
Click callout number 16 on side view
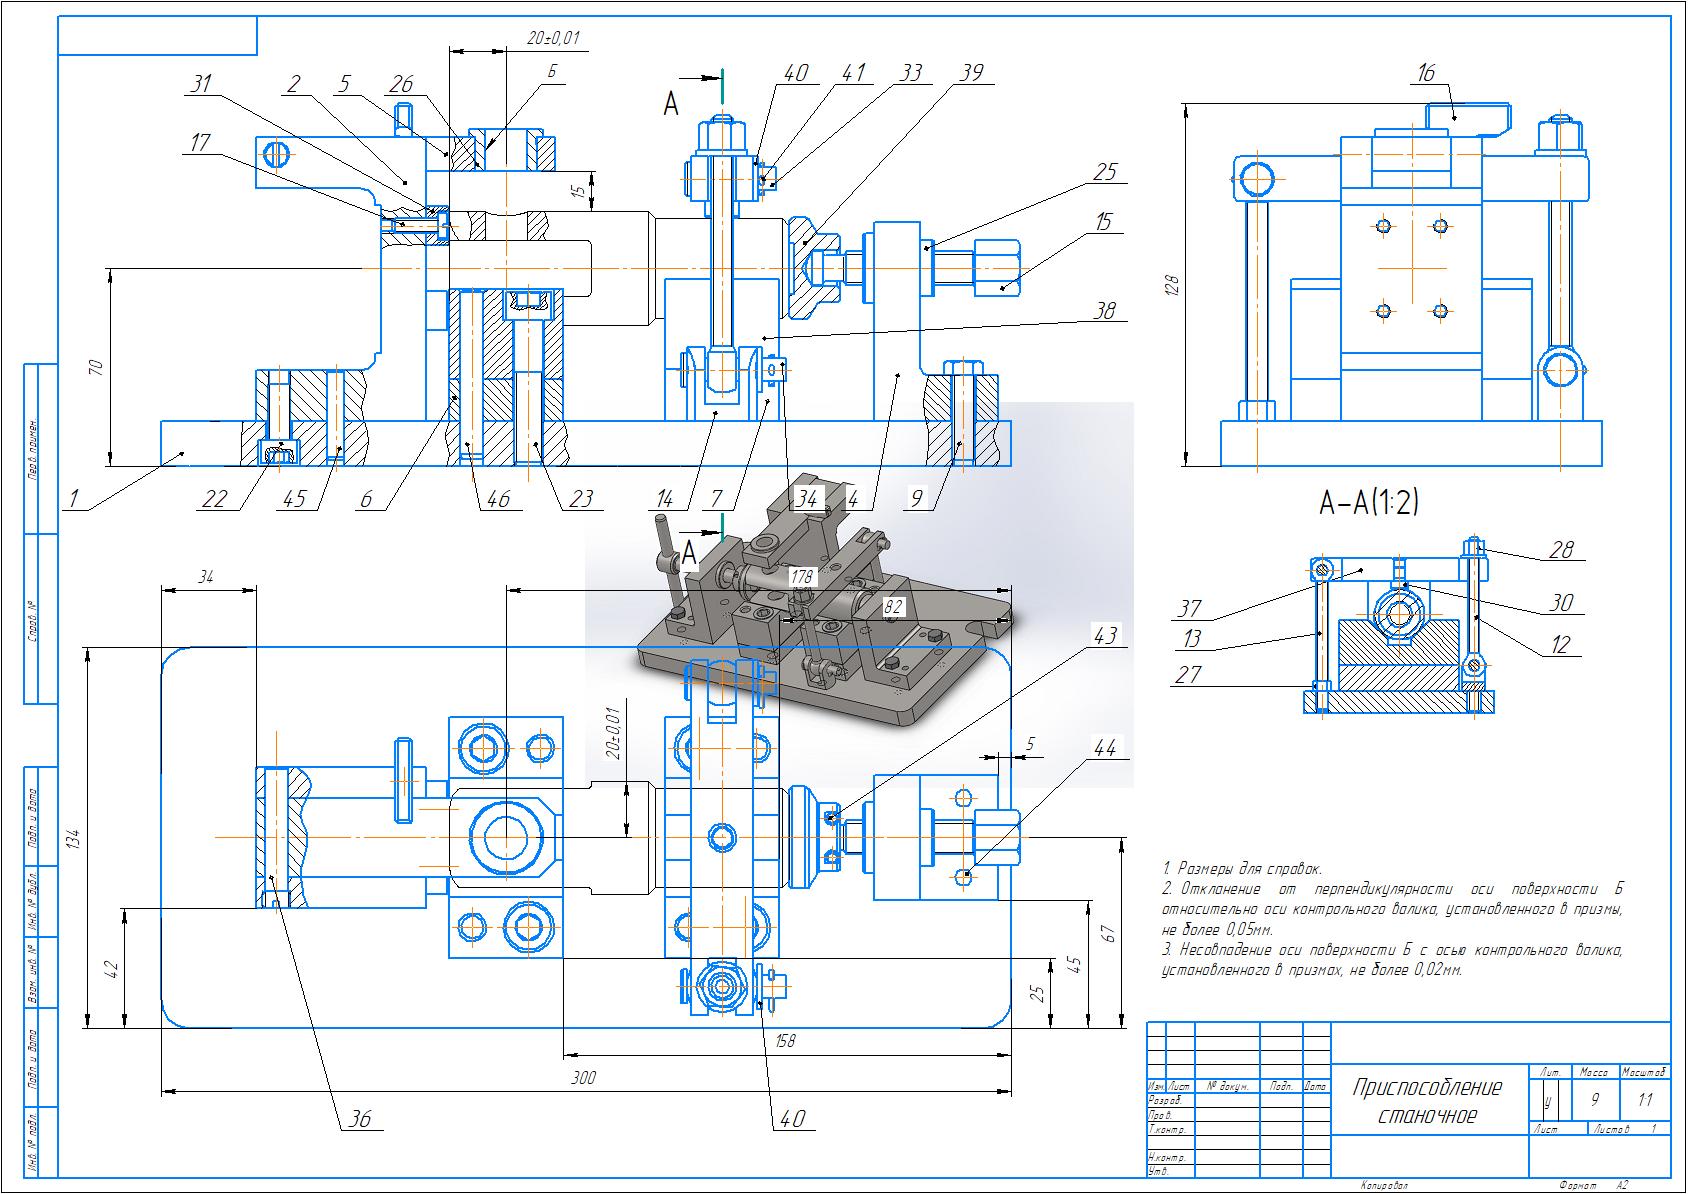(x=1426, y=73)
